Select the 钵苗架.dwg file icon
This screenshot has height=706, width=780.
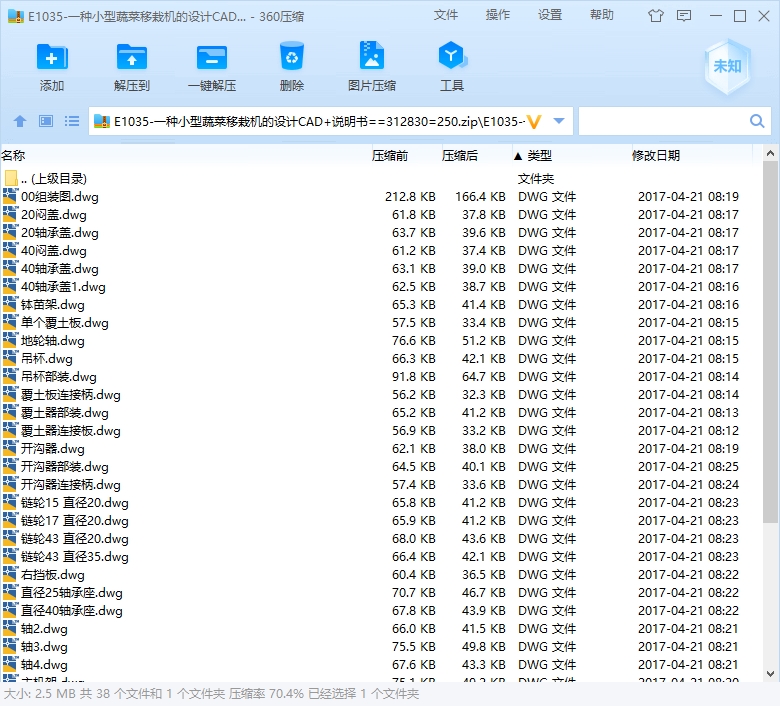10,304
